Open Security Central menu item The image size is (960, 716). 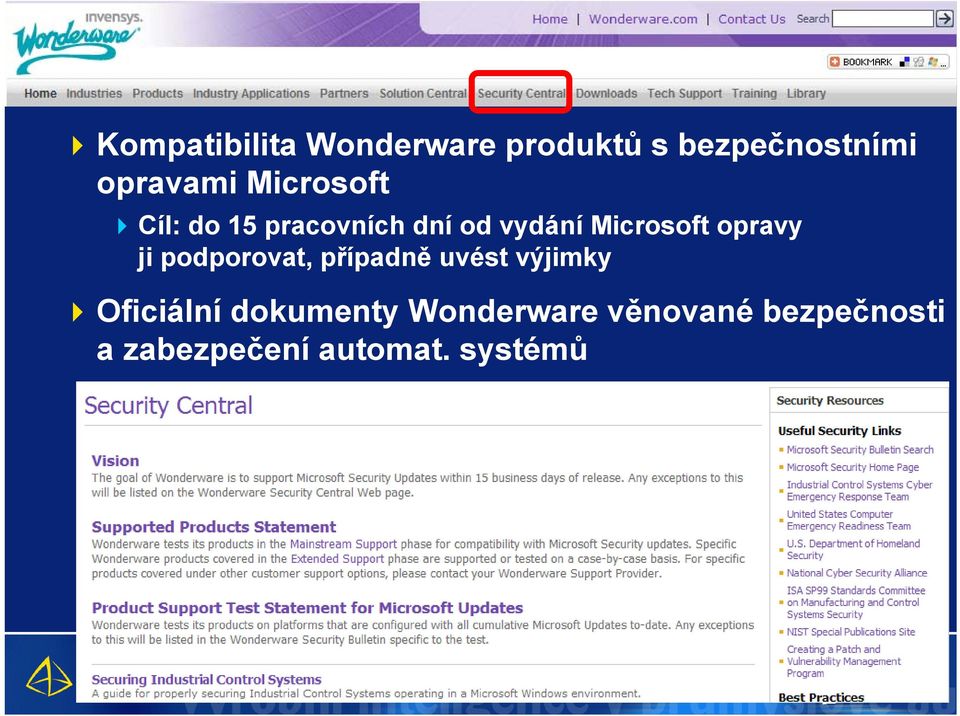tap(521, 94)
